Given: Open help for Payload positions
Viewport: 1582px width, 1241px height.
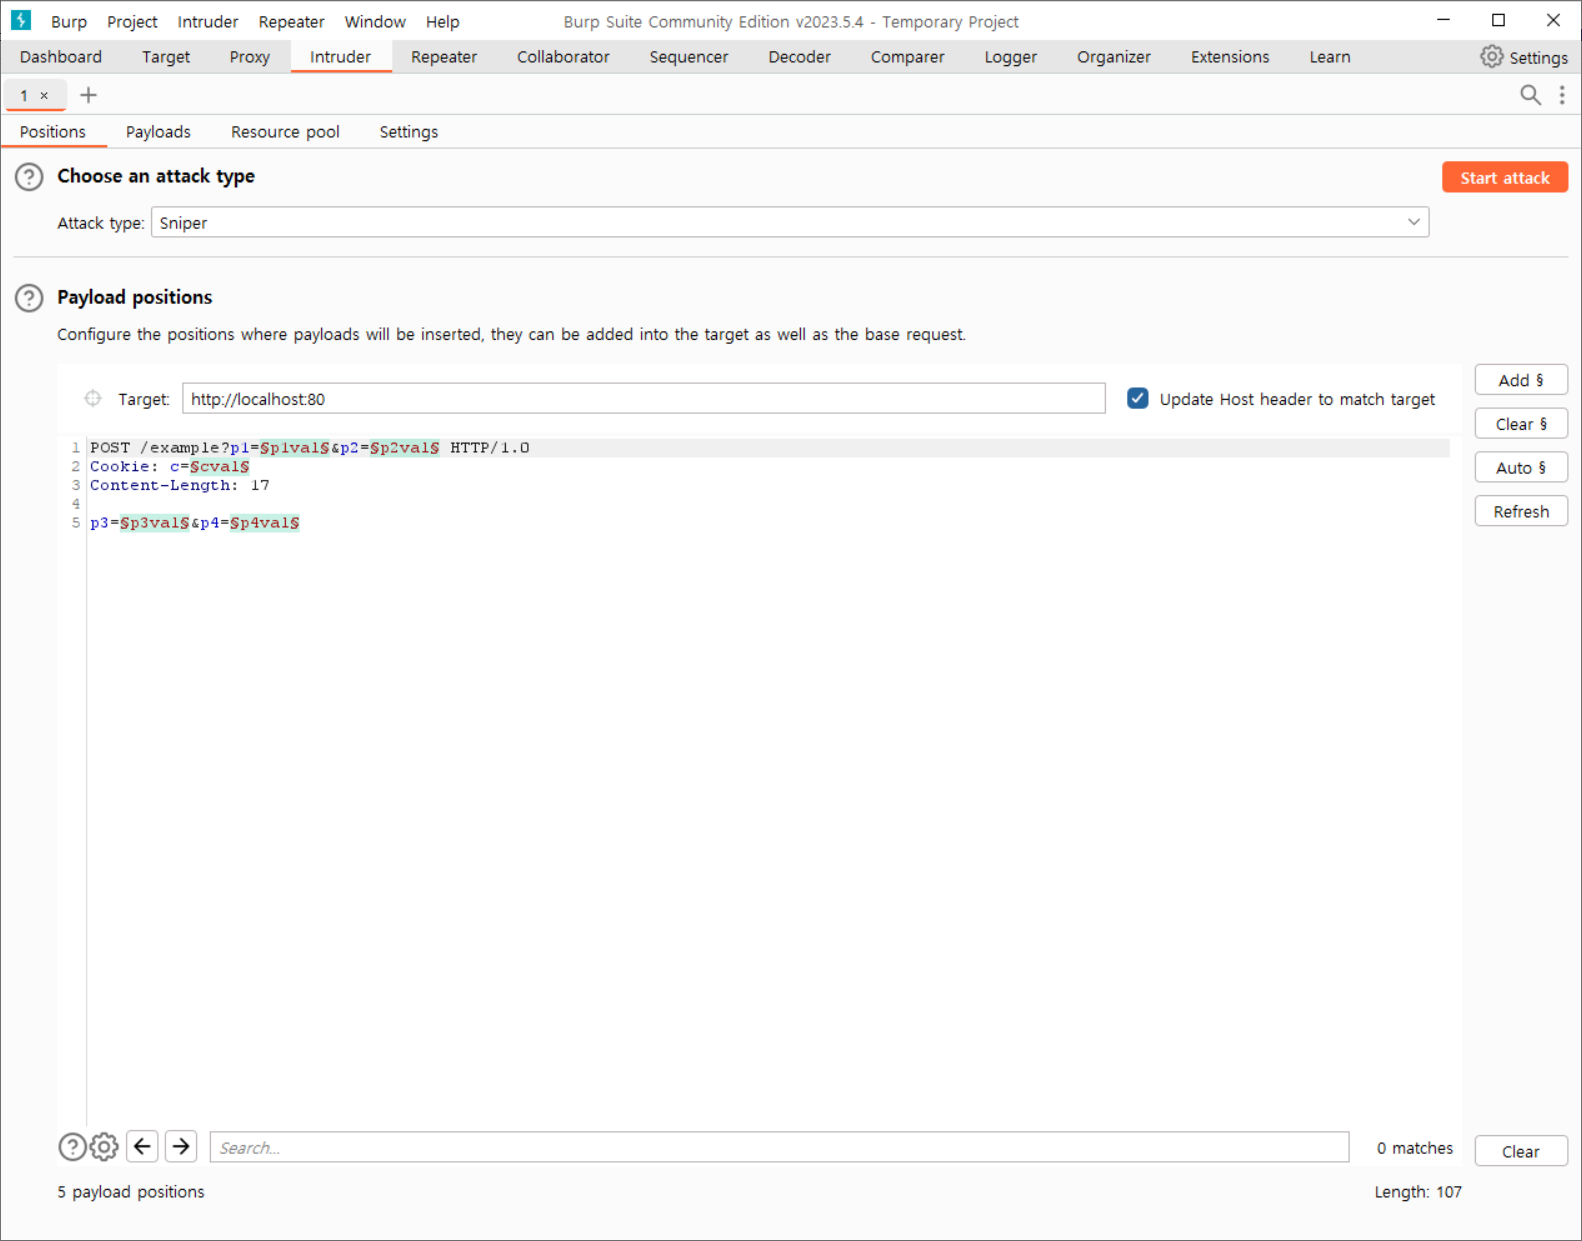Looking at the screenshot, I should [29, 298].
